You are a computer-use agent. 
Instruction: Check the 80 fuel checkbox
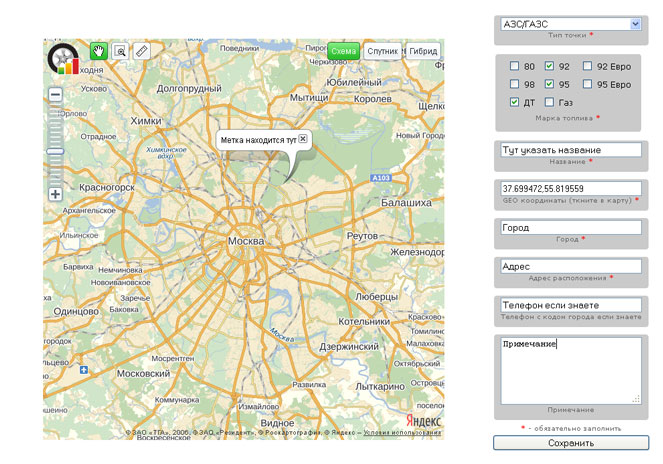pos(514,67)
